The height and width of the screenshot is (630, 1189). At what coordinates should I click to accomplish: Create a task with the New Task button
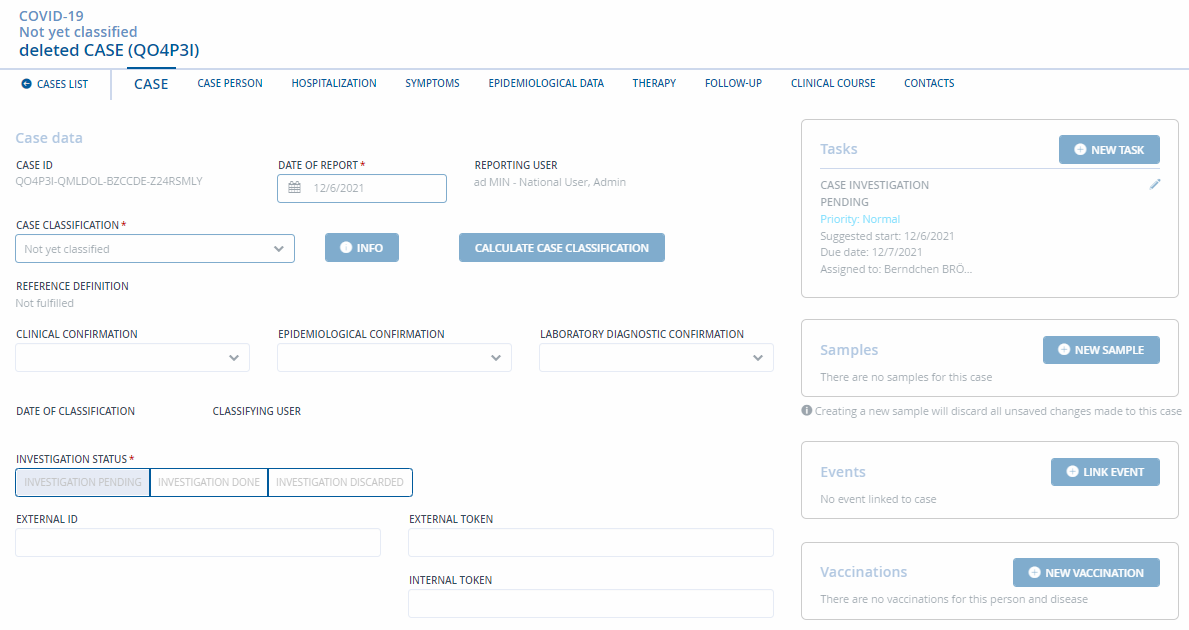(1109, 149)
